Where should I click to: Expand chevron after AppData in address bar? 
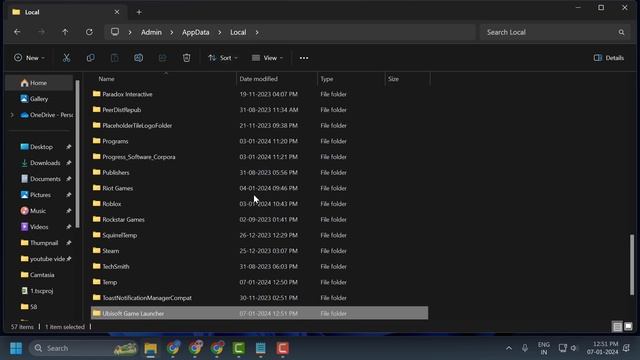tap(220, 32)
